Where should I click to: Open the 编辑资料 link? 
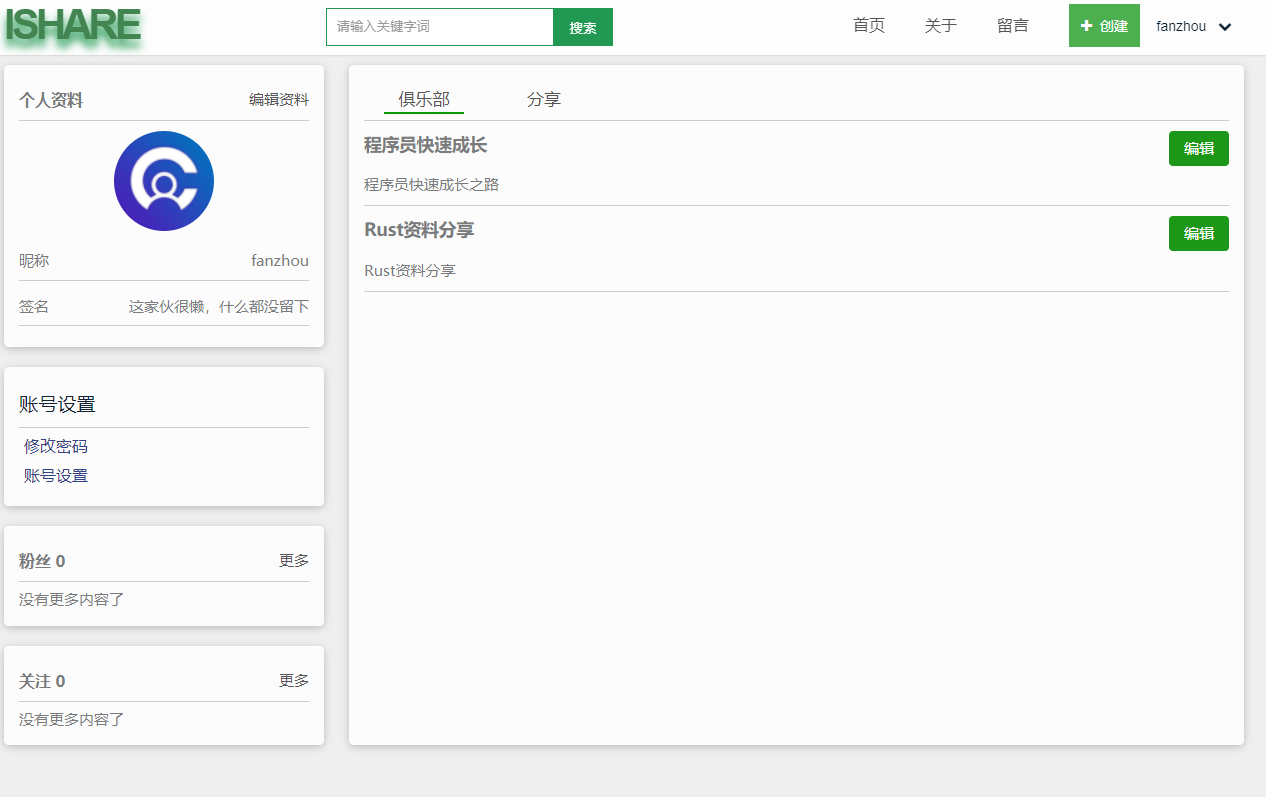279,100
